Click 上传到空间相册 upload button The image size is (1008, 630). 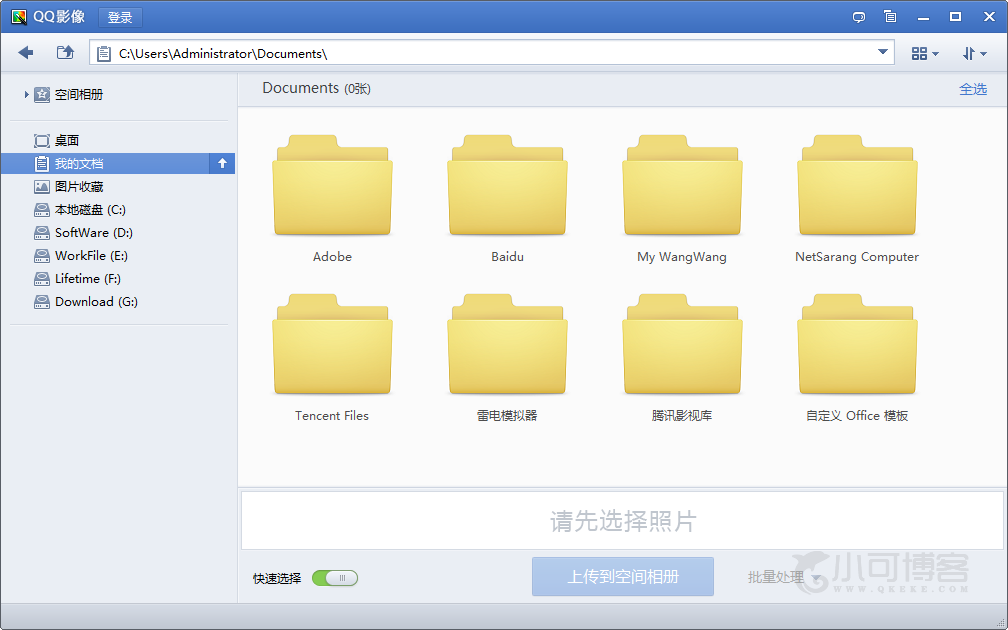(x=623, y=577)
